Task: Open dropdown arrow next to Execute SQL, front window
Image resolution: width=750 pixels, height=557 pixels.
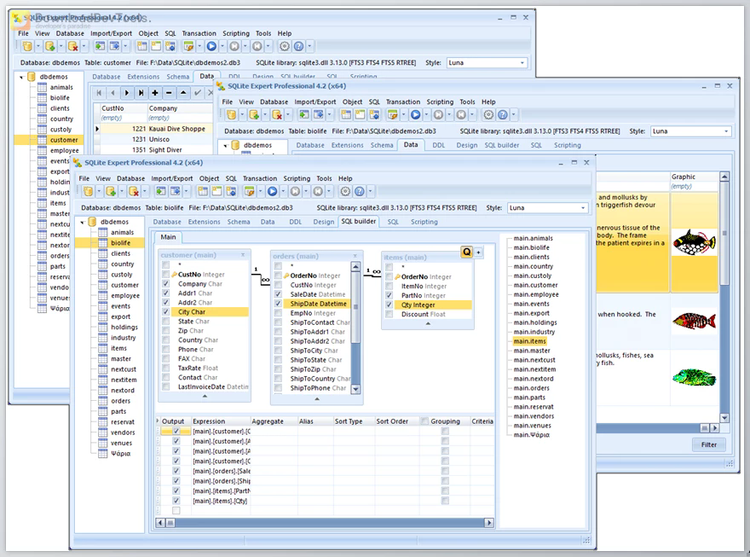Action: 283,191
